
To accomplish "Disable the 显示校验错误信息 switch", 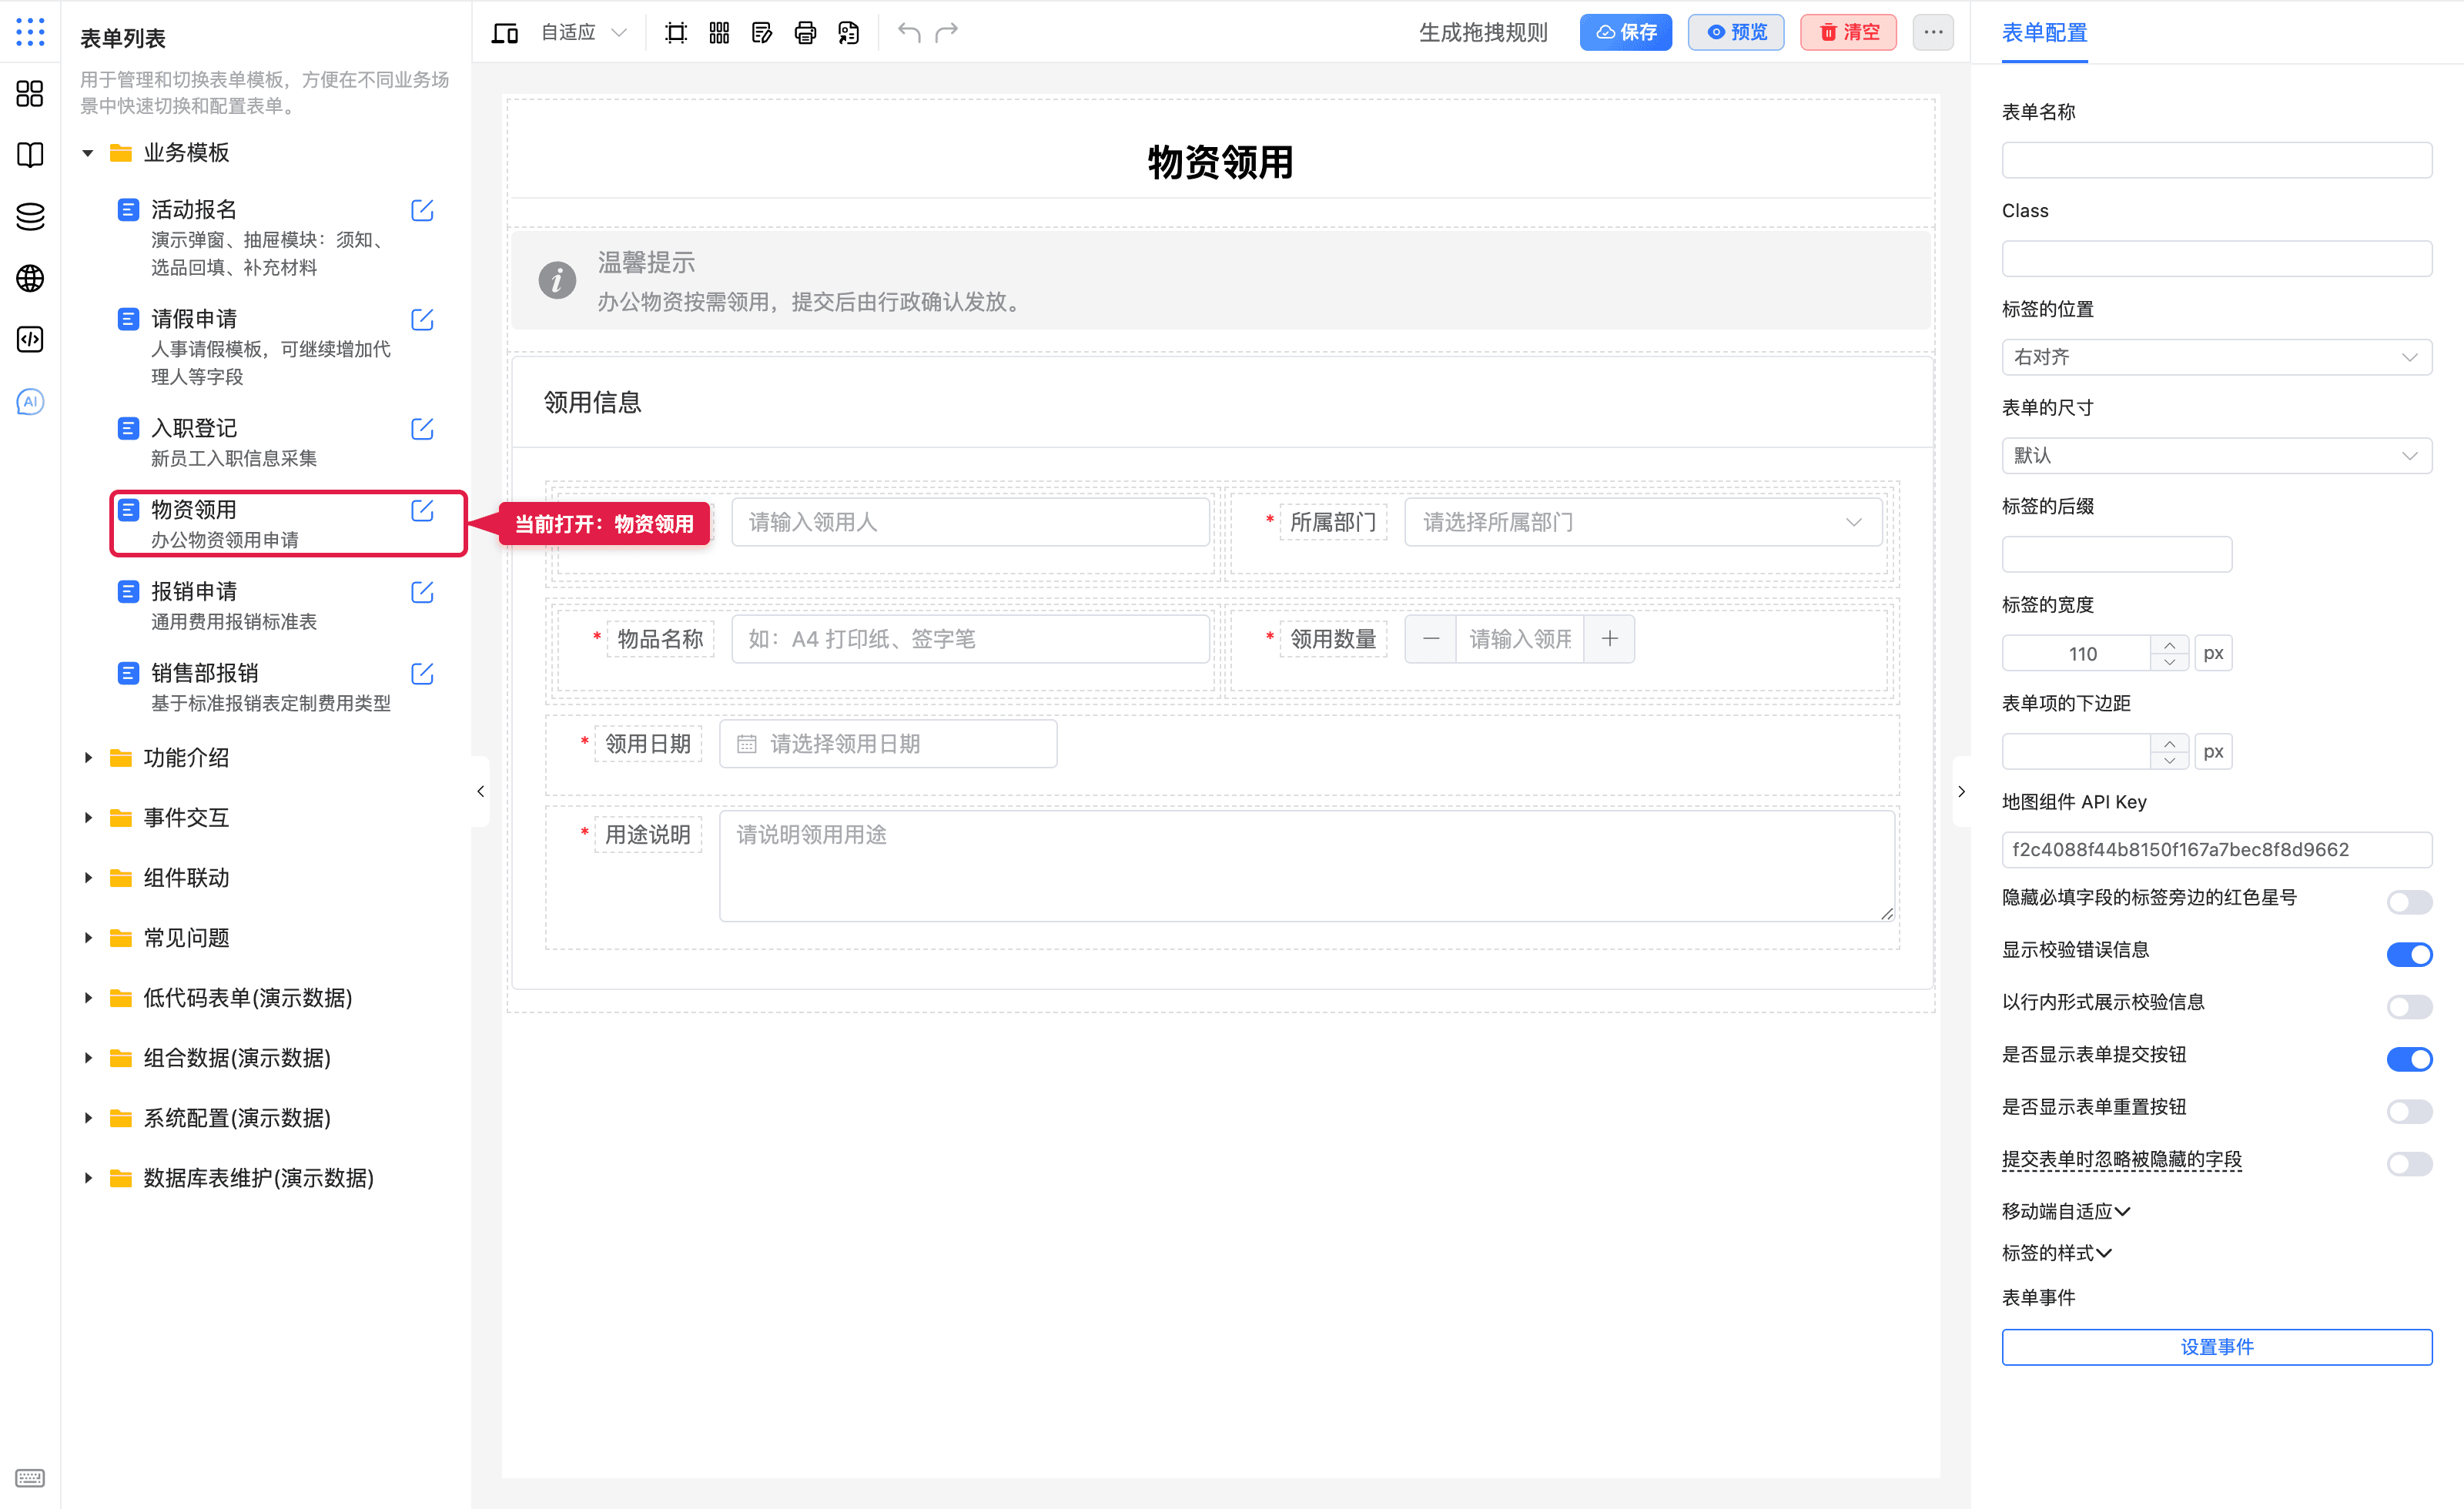I will tap(2409, 954).
